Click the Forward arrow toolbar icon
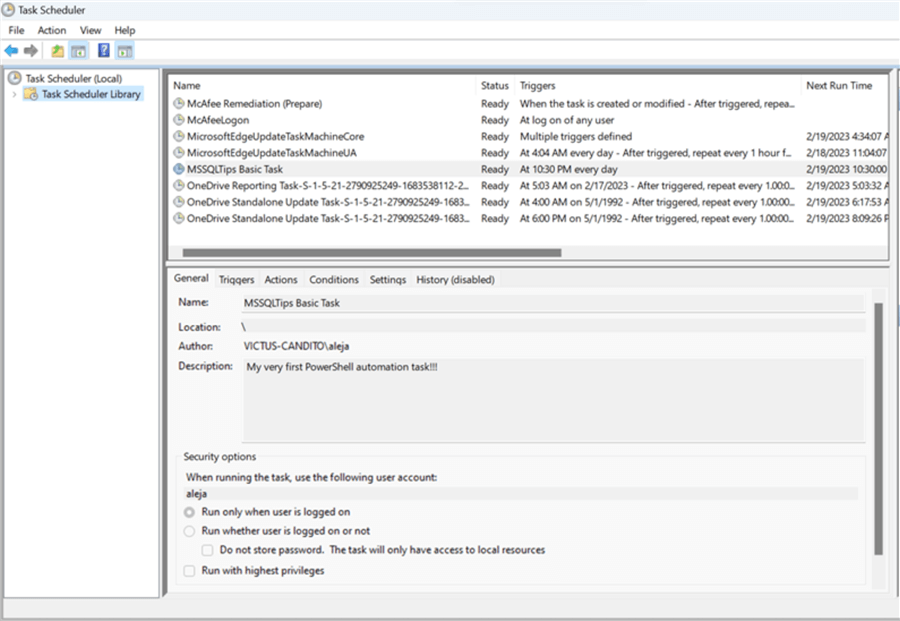 (31, 51)
